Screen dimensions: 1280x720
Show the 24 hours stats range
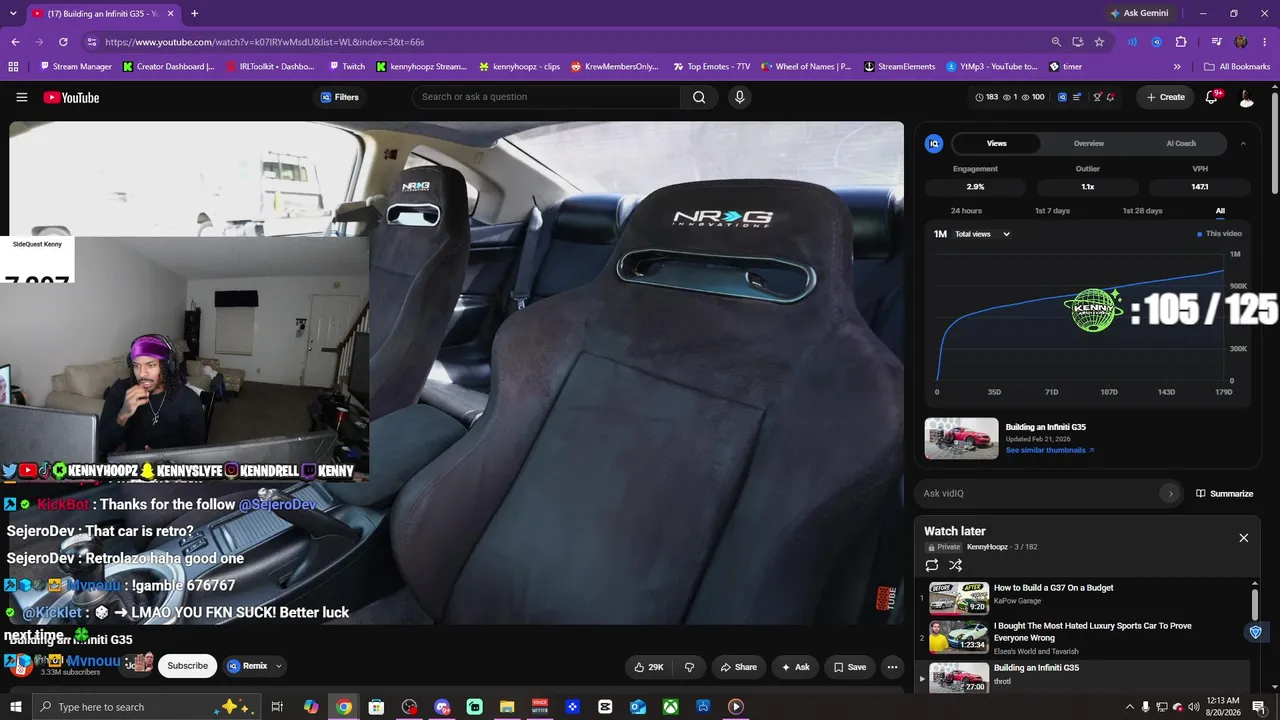pos(966,211)
